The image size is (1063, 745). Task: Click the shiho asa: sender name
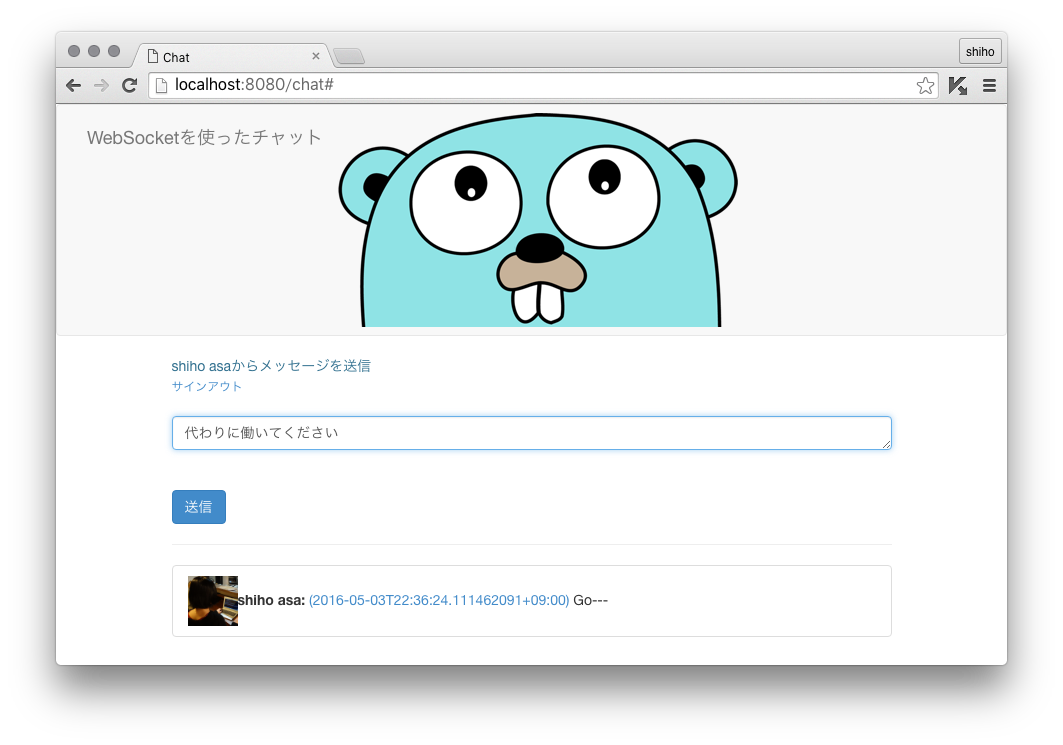click(x=272, y=601)
